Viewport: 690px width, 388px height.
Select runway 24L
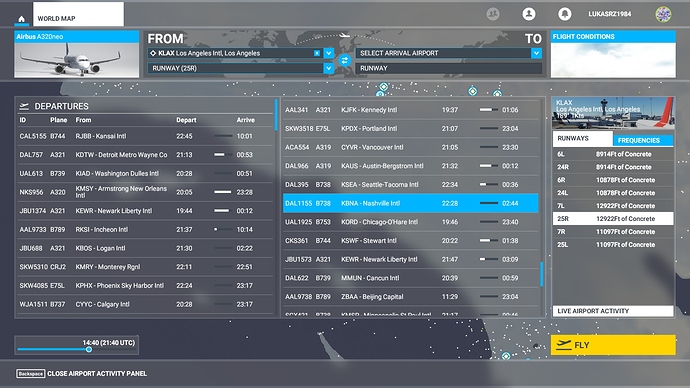point(613,193)
